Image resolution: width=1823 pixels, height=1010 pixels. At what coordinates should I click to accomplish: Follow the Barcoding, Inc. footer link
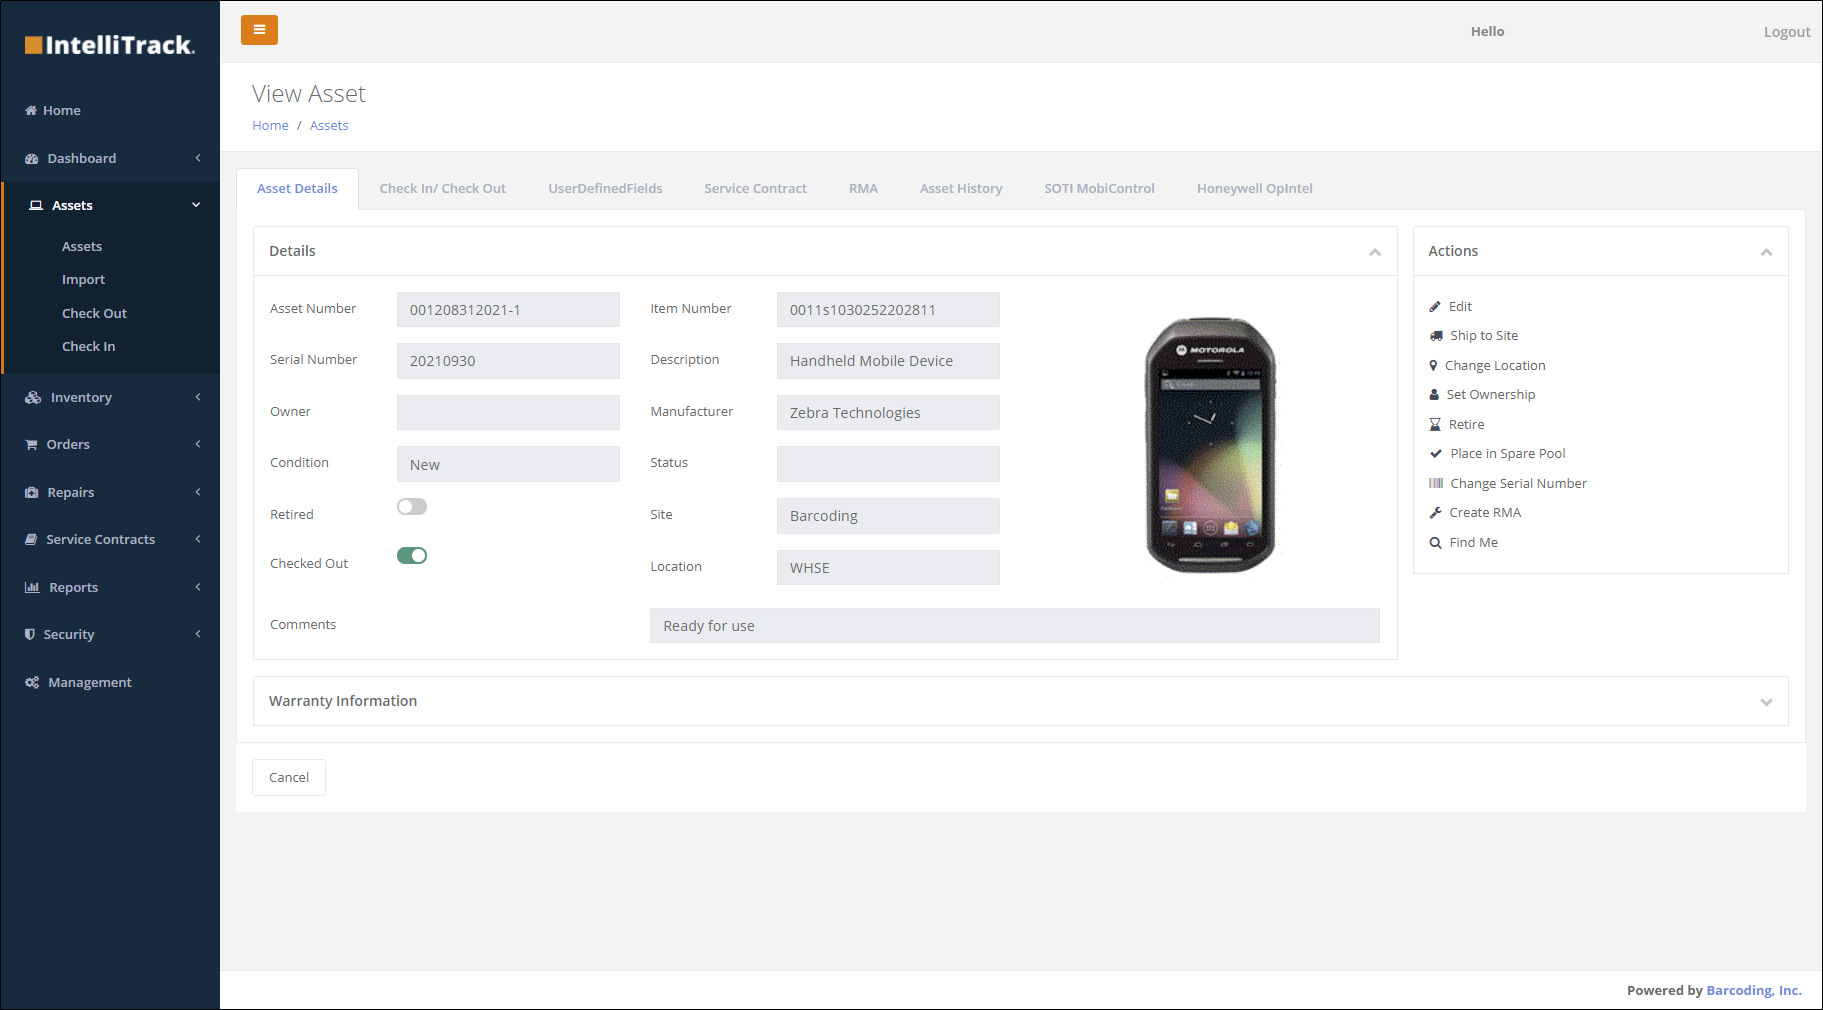1752,990
